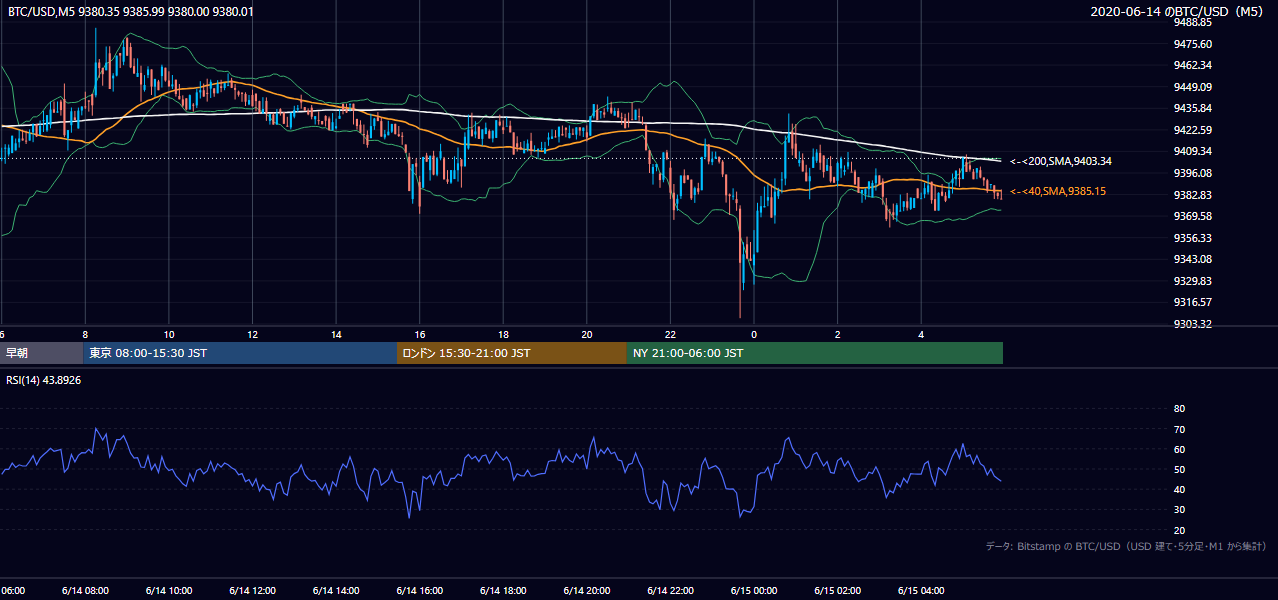Click the 6/14 08:00 date axis label
The width and height of the screenshot is (1278, 600).
point(84,591)
